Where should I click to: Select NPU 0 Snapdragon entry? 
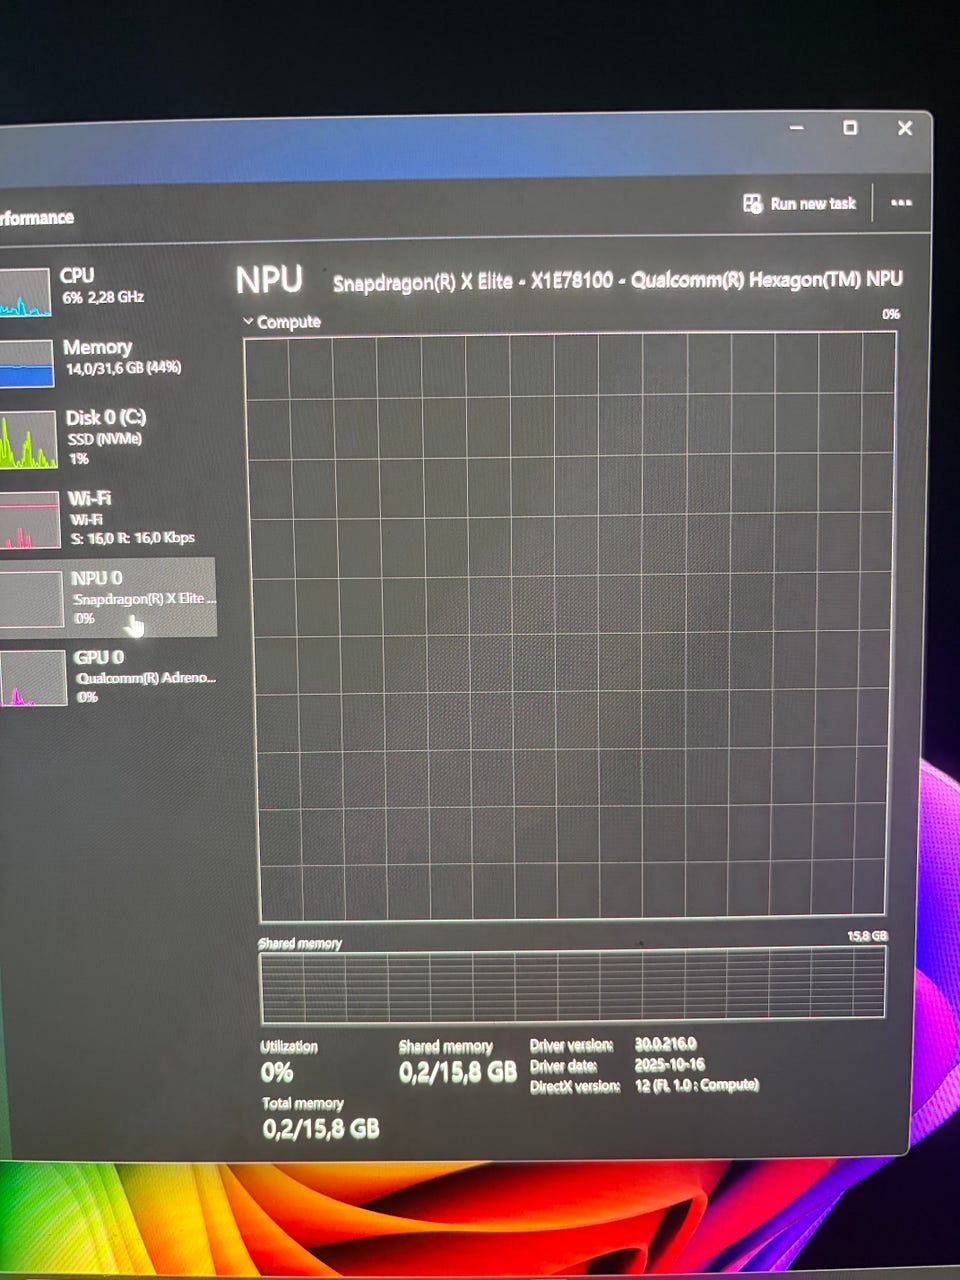pos(107,597)
